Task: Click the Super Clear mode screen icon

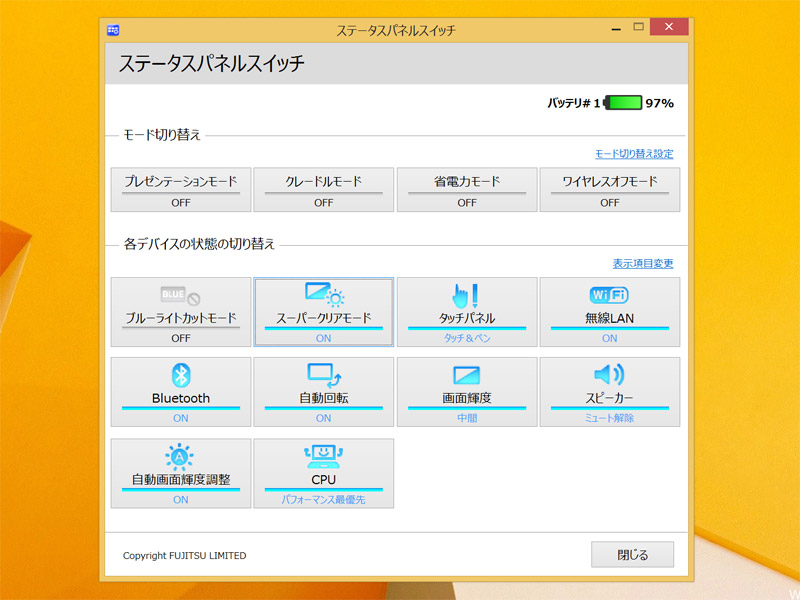Action: point(323,295)
